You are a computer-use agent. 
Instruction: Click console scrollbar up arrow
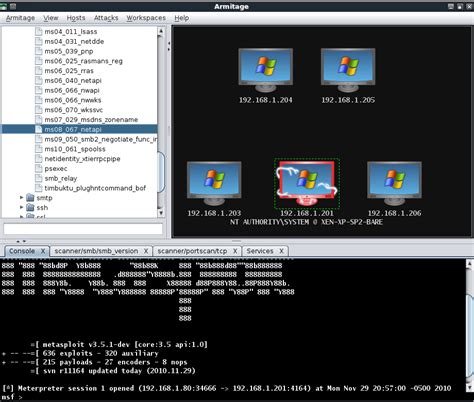(470, 263)
